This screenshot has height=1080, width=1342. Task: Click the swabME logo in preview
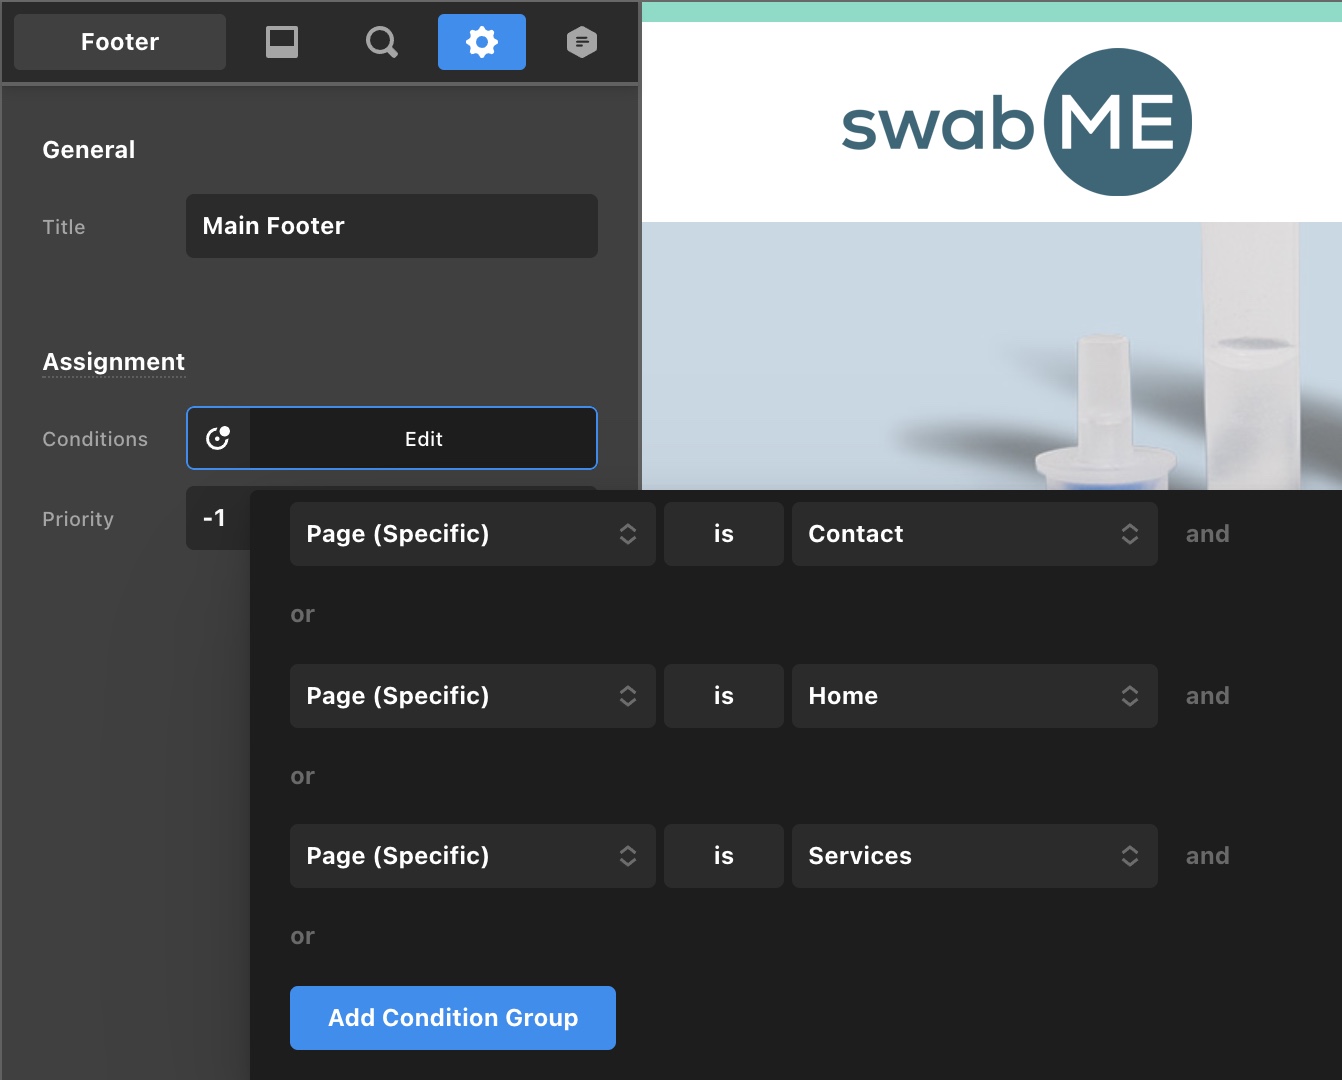1016,122
